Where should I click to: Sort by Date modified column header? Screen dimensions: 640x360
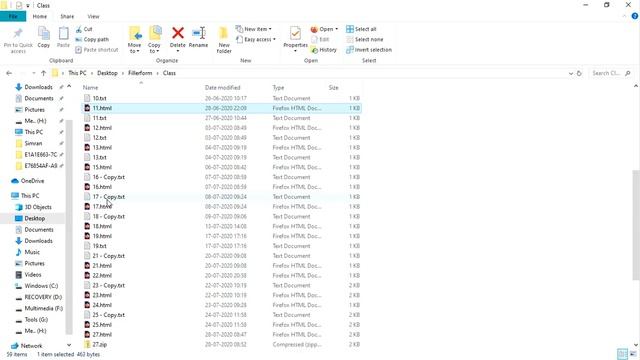click(222, 87)
